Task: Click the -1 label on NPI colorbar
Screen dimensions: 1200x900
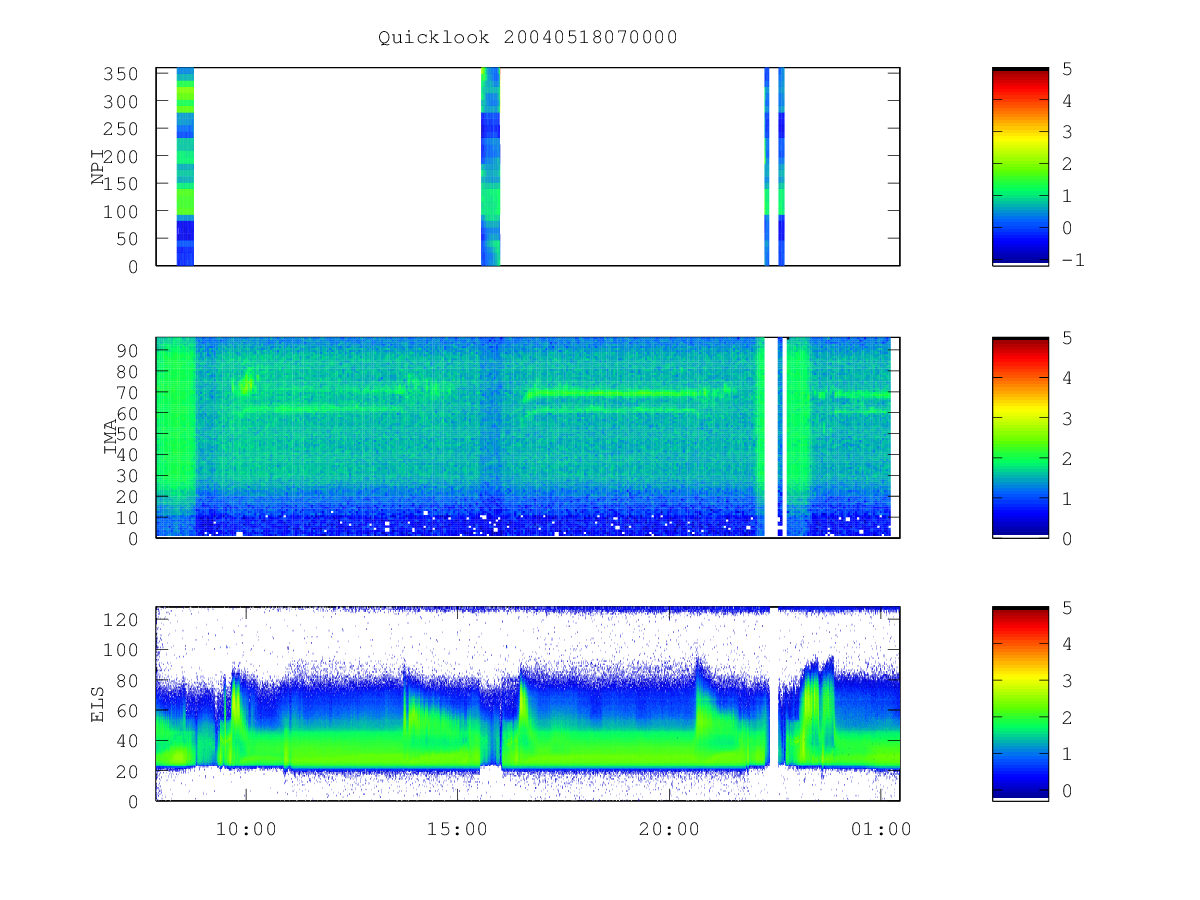Action: pos(1075,260)
